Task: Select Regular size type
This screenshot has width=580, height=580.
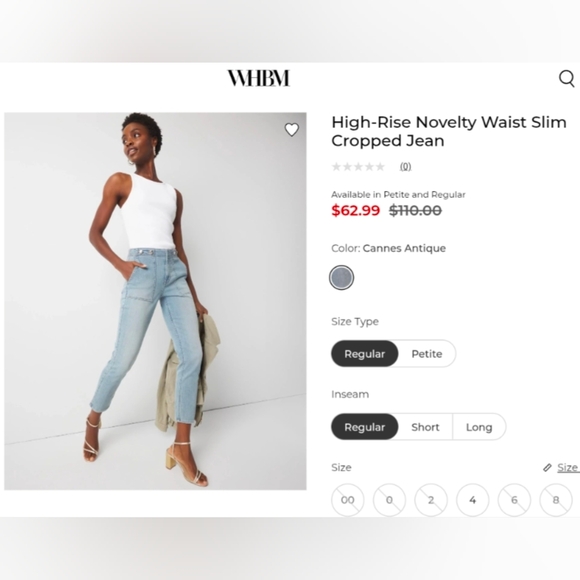Action: pyautogui.click(x=364, y=354)
